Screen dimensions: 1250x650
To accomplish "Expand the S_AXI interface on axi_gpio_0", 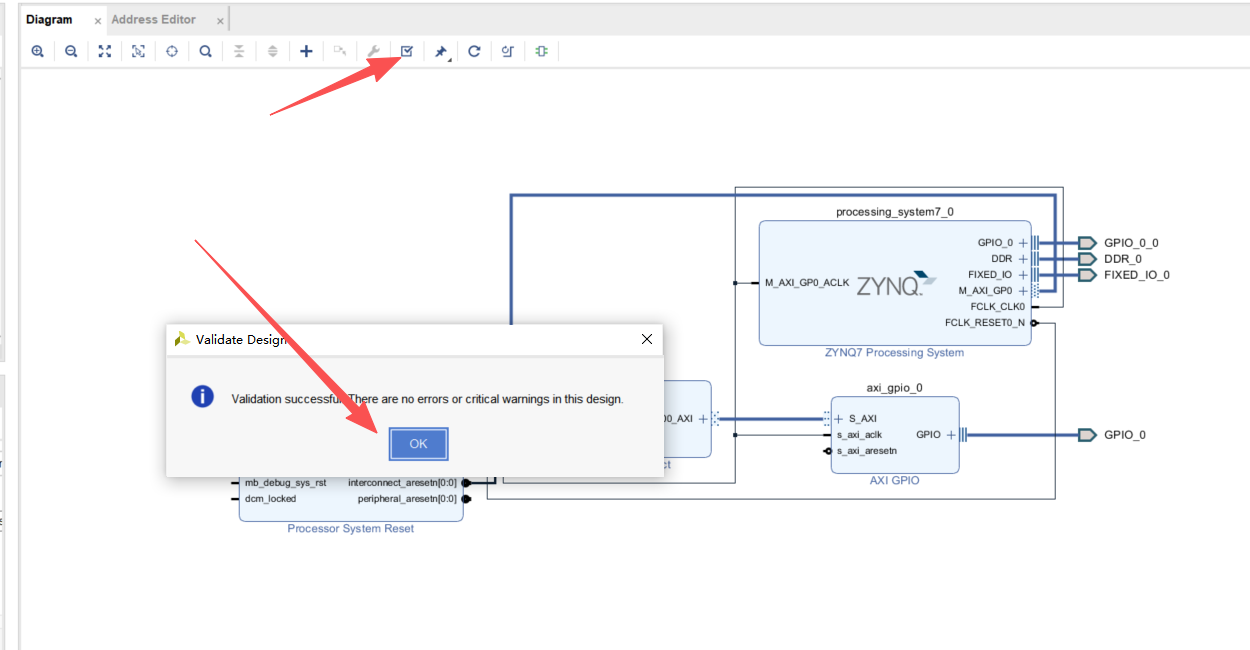I will [838, 419].
